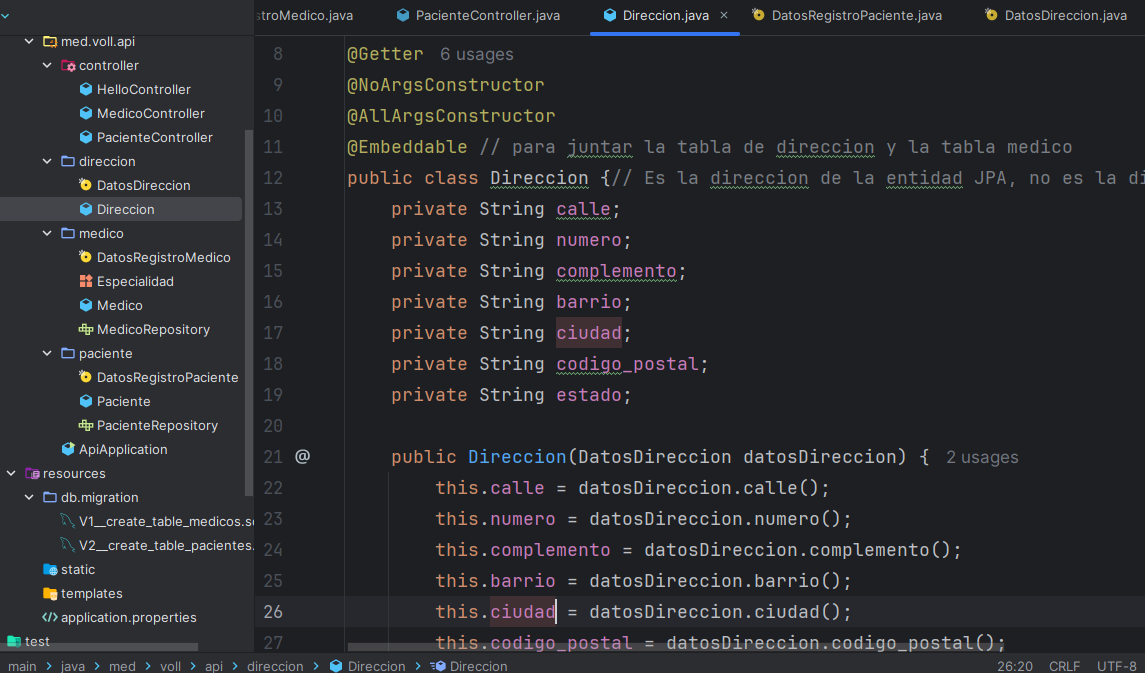Image resolution: width=1145 pixels, height=673 pixels.
Task: Click the project tree horizontal scrollbar
Action: (x=99, y=647)
